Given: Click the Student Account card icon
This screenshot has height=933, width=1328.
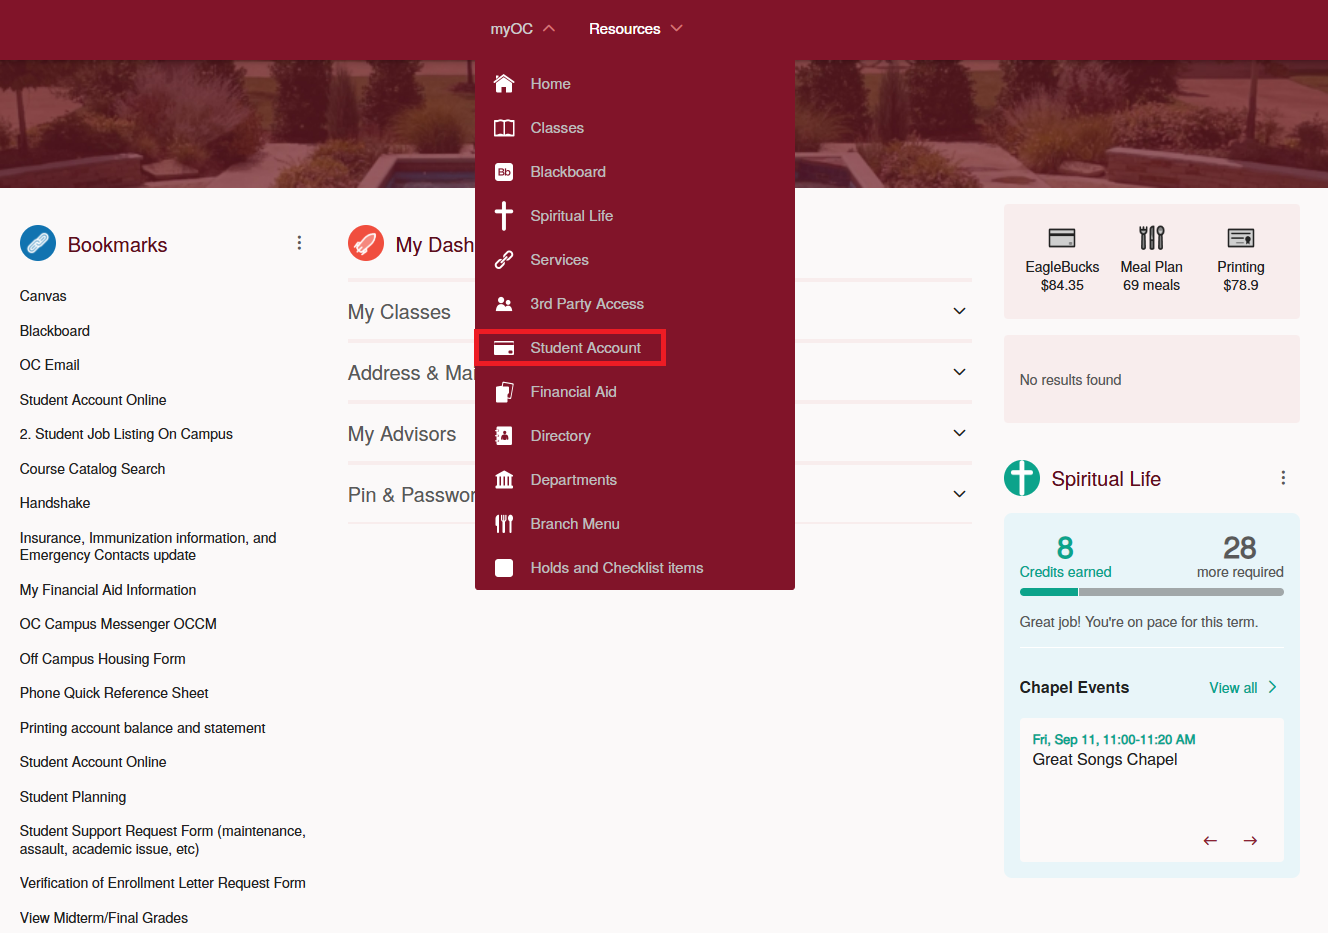Looking at the screenshot, I should (x=504, y=348).
